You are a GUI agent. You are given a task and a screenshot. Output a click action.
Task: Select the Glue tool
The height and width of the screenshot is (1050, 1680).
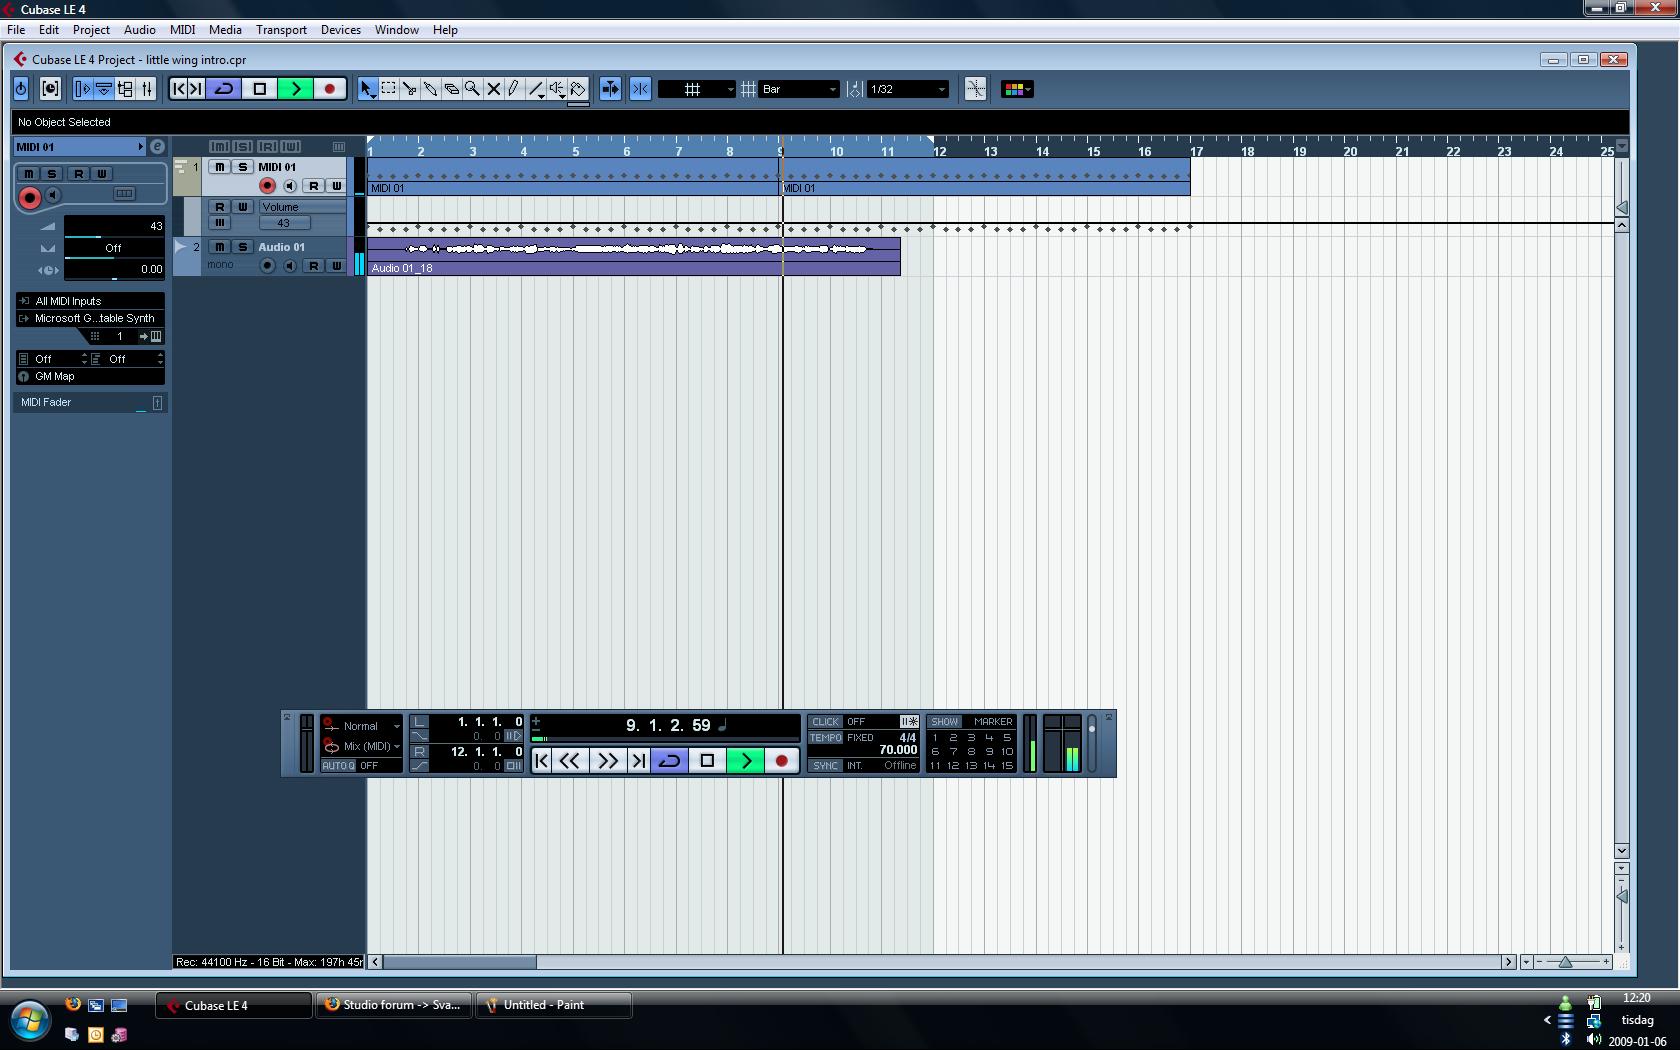(x=430, y=89)
